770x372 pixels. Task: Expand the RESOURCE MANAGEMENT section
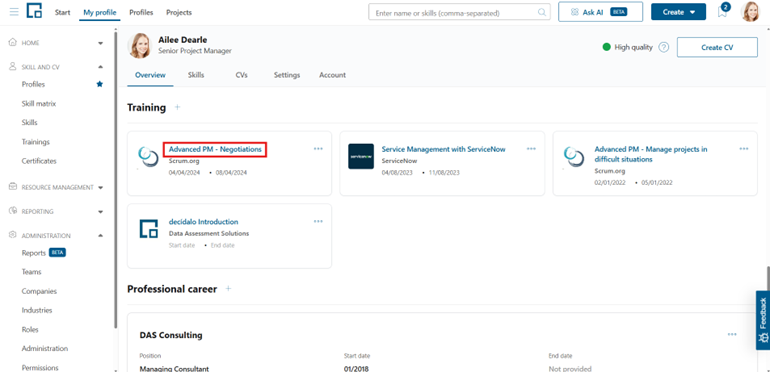pos(101,187)
